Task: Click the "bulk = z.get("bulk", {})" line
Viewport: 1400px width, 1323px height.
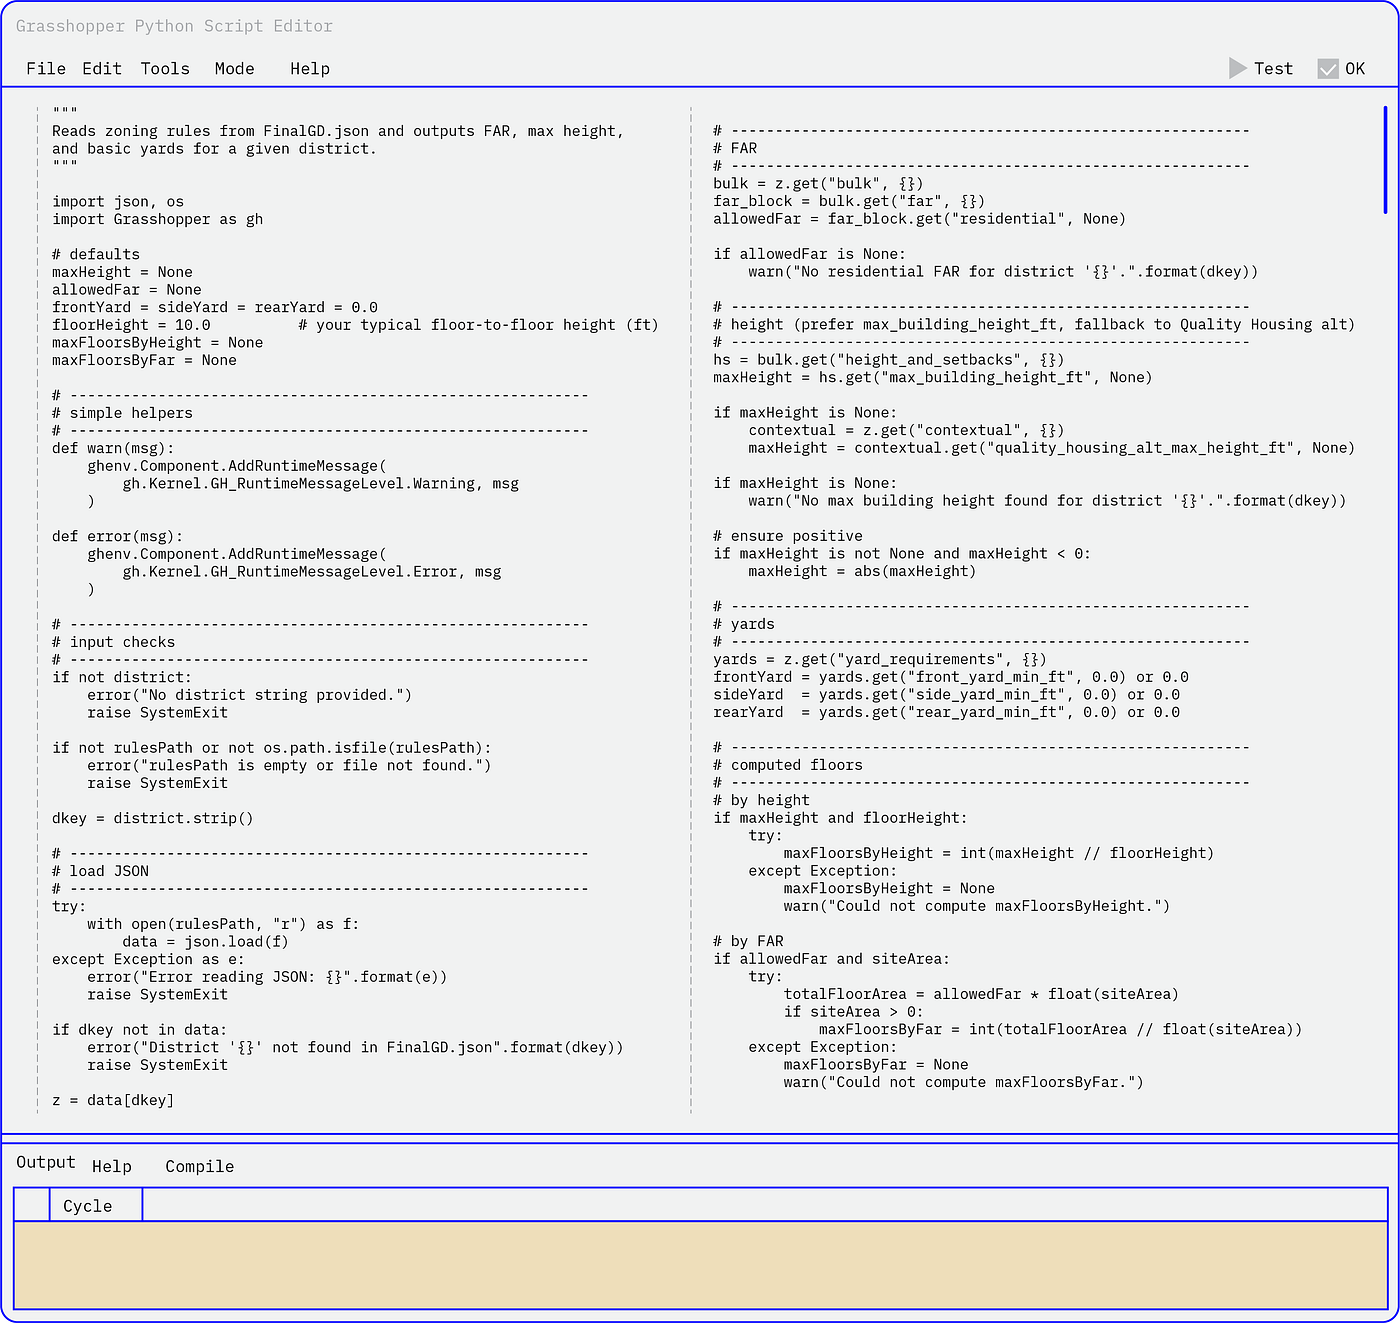Action: (x=818, y=184)
